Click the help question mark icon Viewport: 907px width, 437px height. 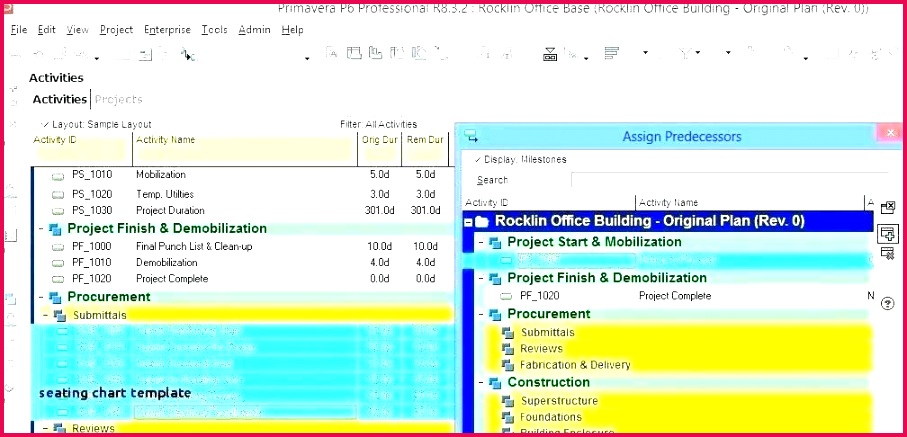click(x=887, y=303)
